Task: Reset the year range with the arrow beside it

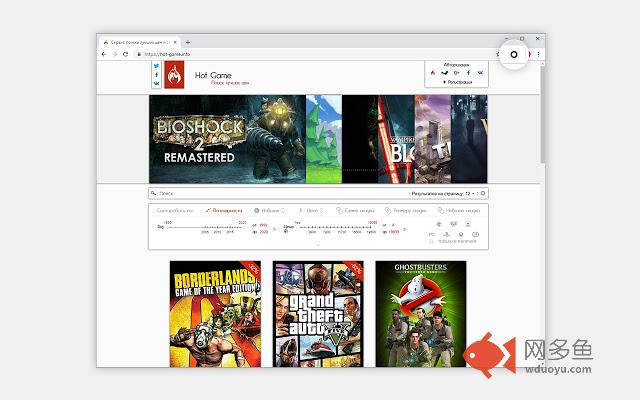Action: [x=274, y=229]
